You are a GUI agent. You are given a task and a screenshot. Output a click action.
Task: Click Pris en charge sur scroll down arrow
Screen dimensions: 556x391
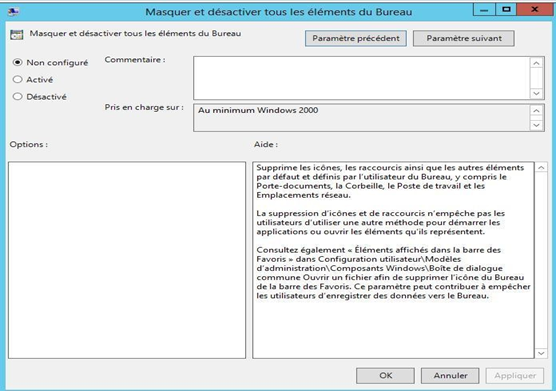click(536, 125)
